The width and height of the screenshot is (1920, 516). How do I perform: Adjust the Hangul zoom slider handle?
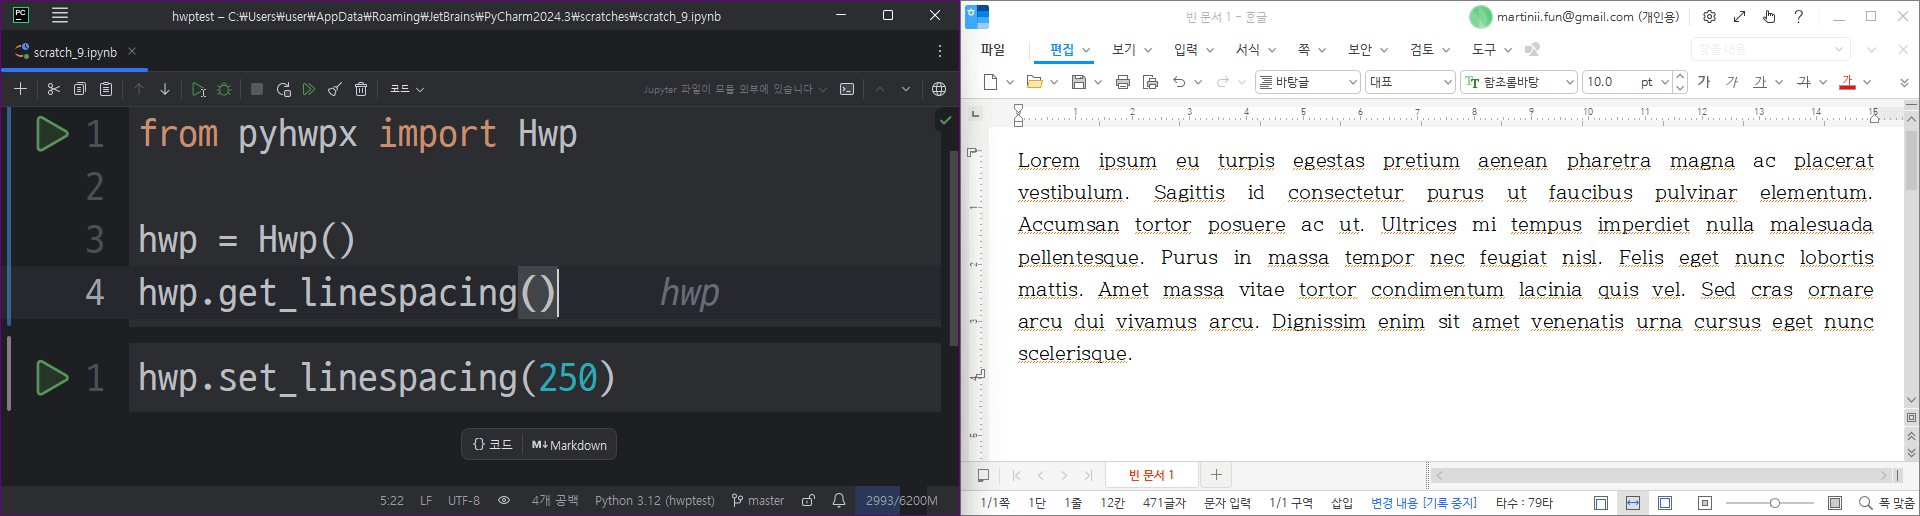click(x=1774, y=503)
